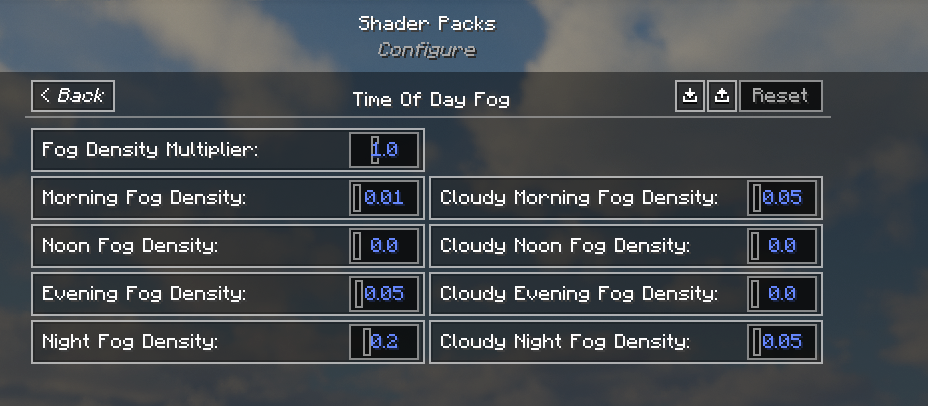Image resolution: width=928 pixels, height=406 pixels.
Task: Select the Cloudy Noon Fog Density row label
Action: click(565, 246)
